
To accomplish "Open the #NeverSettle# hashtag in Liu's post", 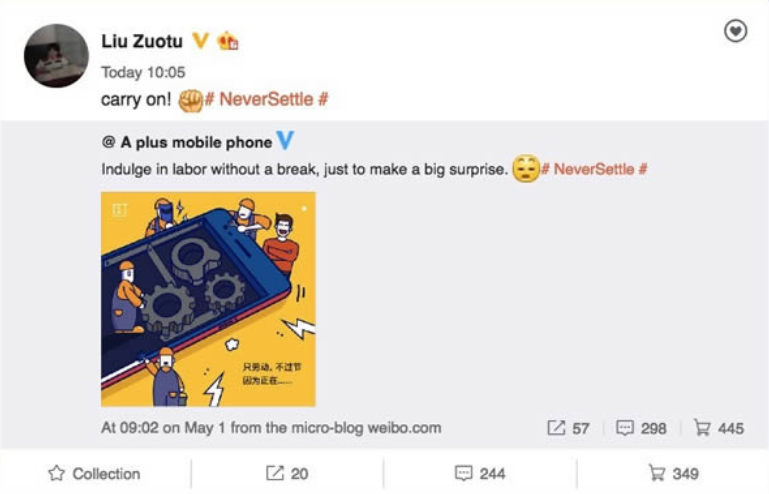I will [x=266, y=100].
